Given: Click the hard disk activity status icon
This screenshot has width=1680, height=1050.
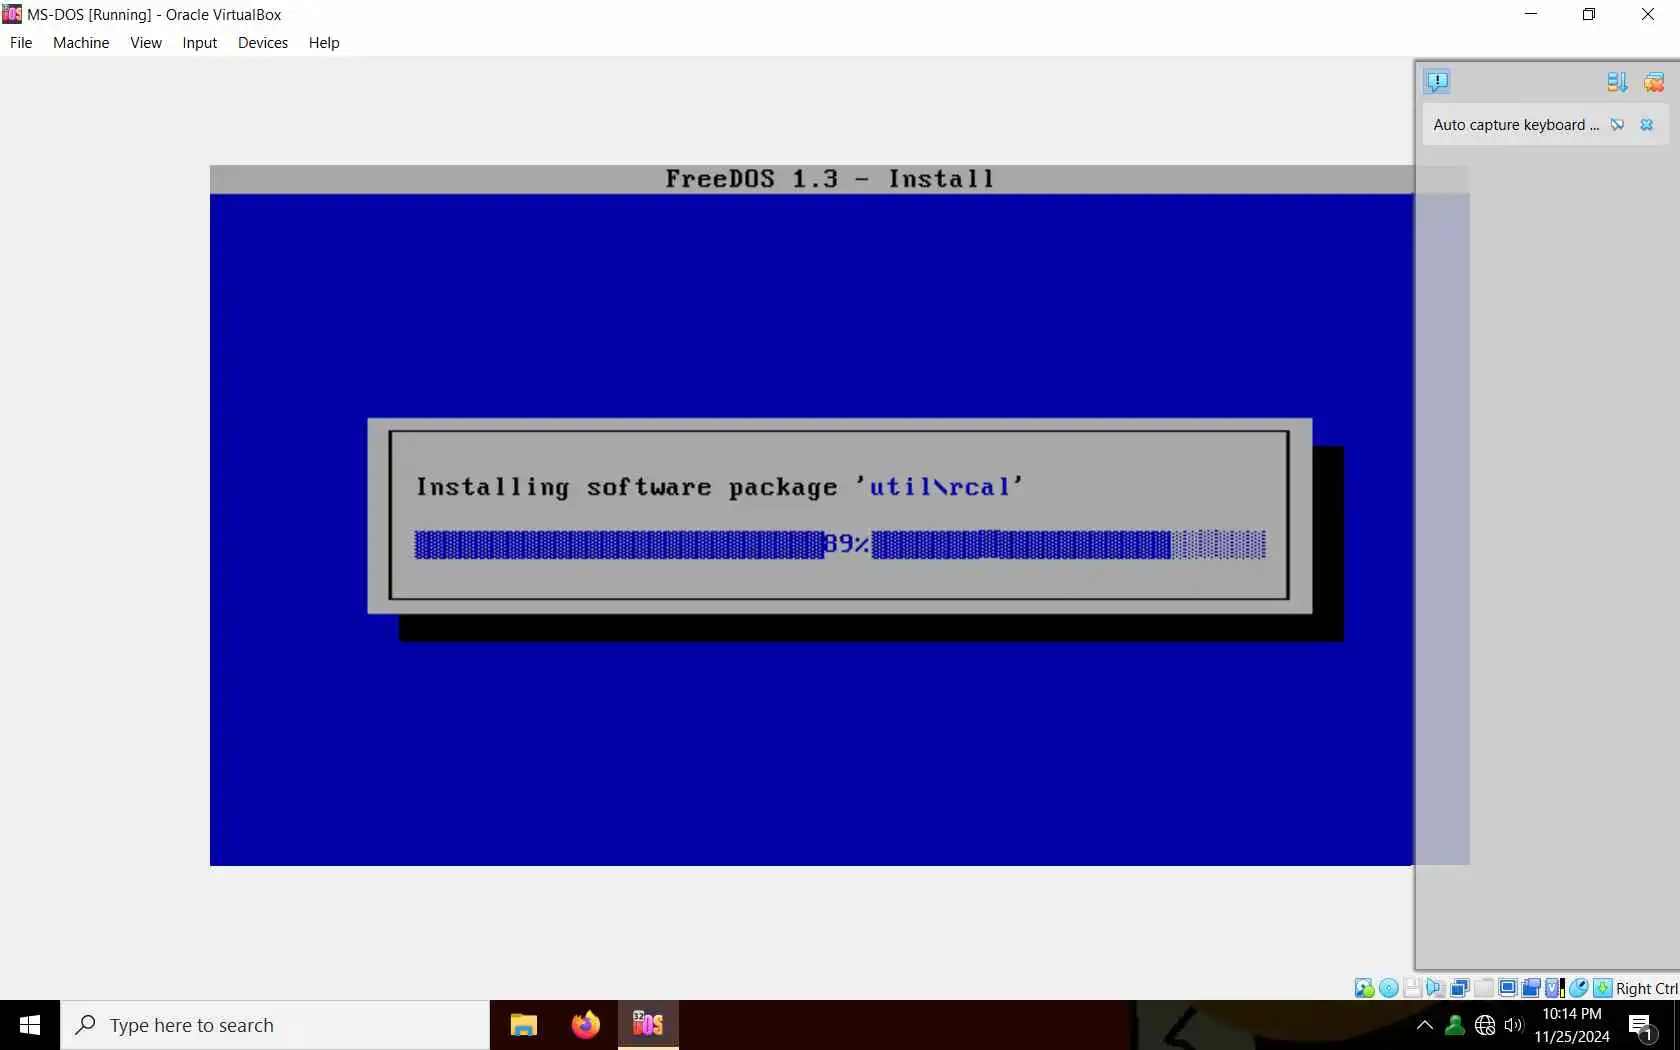Looking at the screenshot, I should [1364, 988].
